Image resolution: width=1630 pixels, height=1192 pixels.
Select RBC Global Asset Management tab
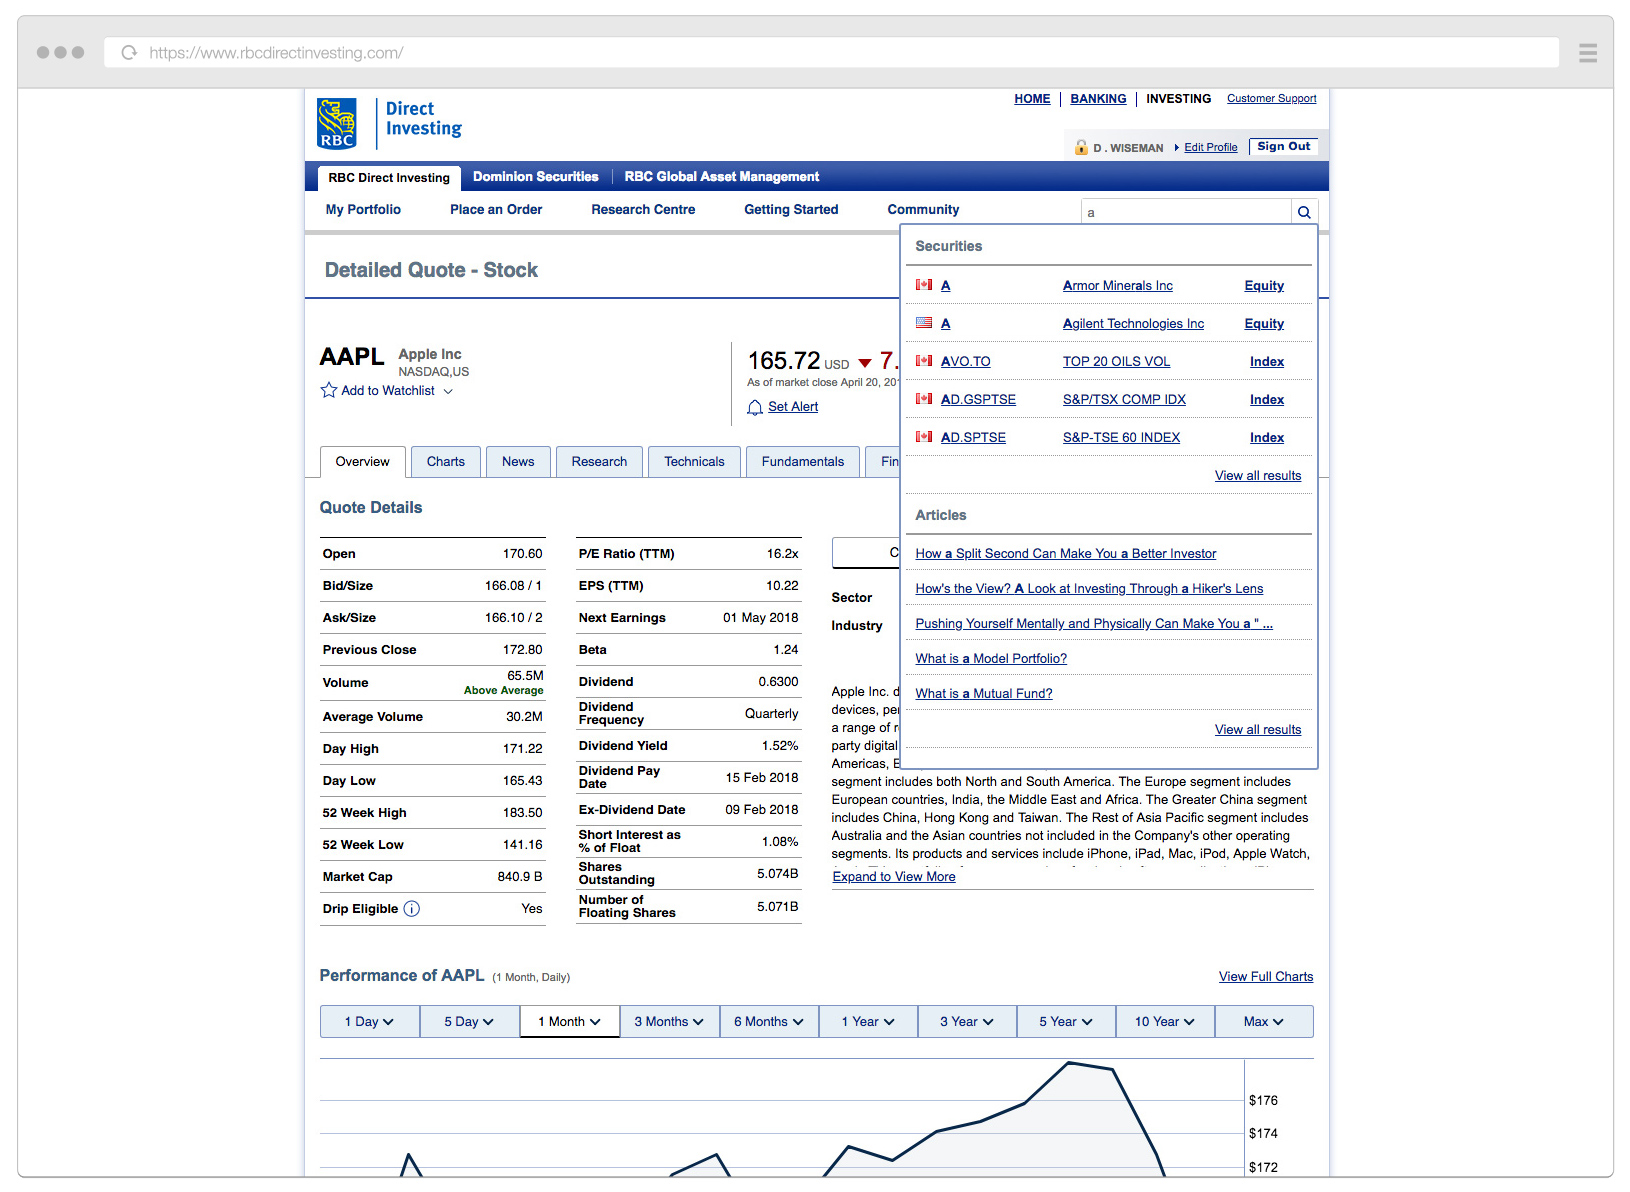722,177
